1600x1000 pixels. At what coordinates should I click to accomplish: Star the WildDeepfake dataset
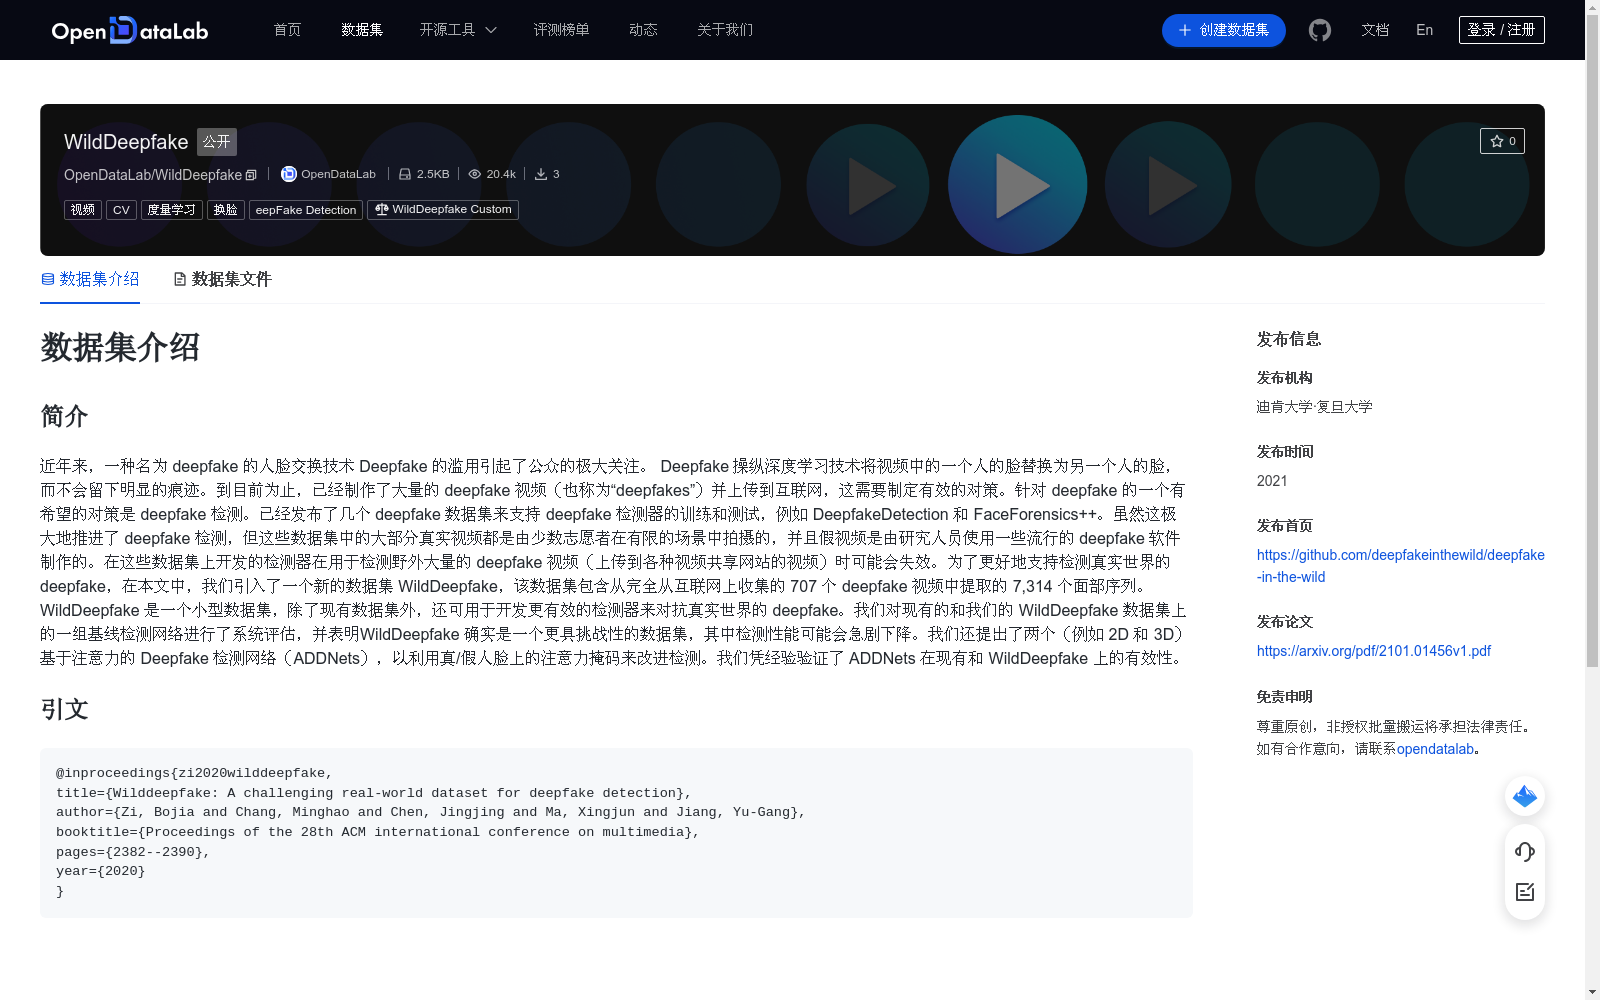click(1502, 141)
